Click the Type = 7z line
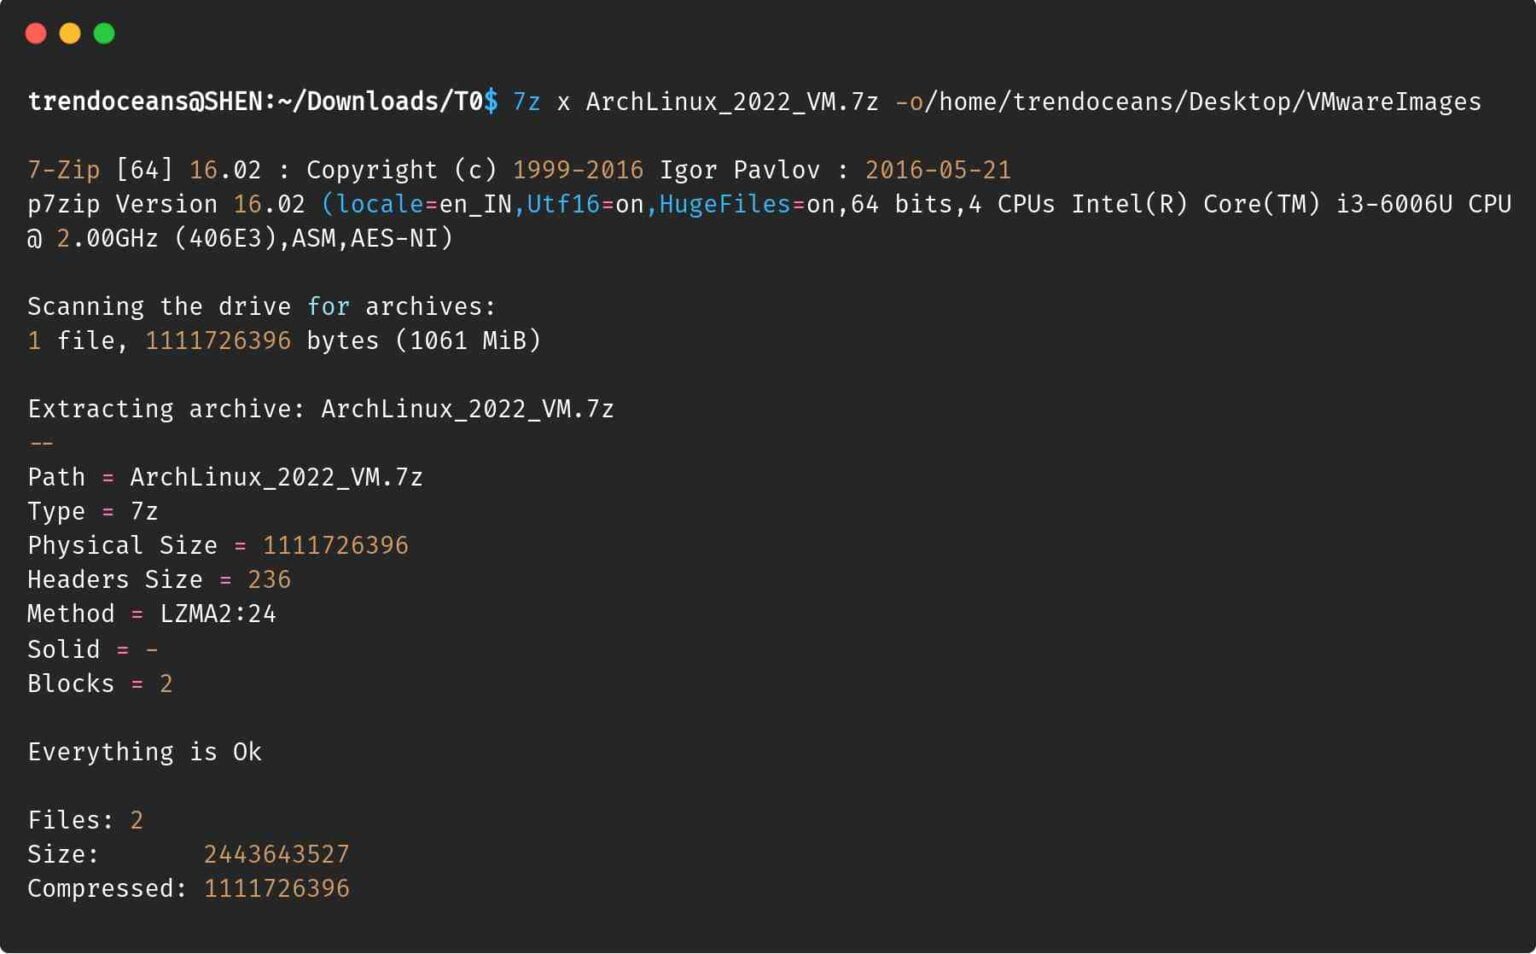 coord(93,511)
